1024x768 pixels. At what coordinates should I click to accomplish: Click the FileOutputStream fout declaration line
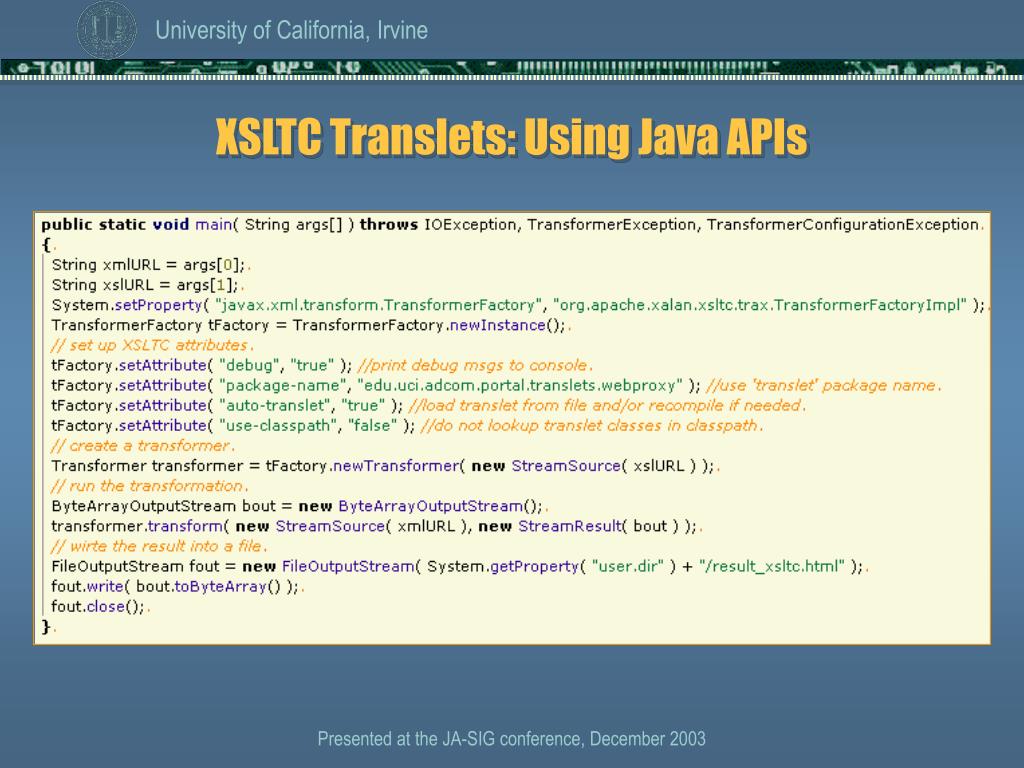coord(458,566)
